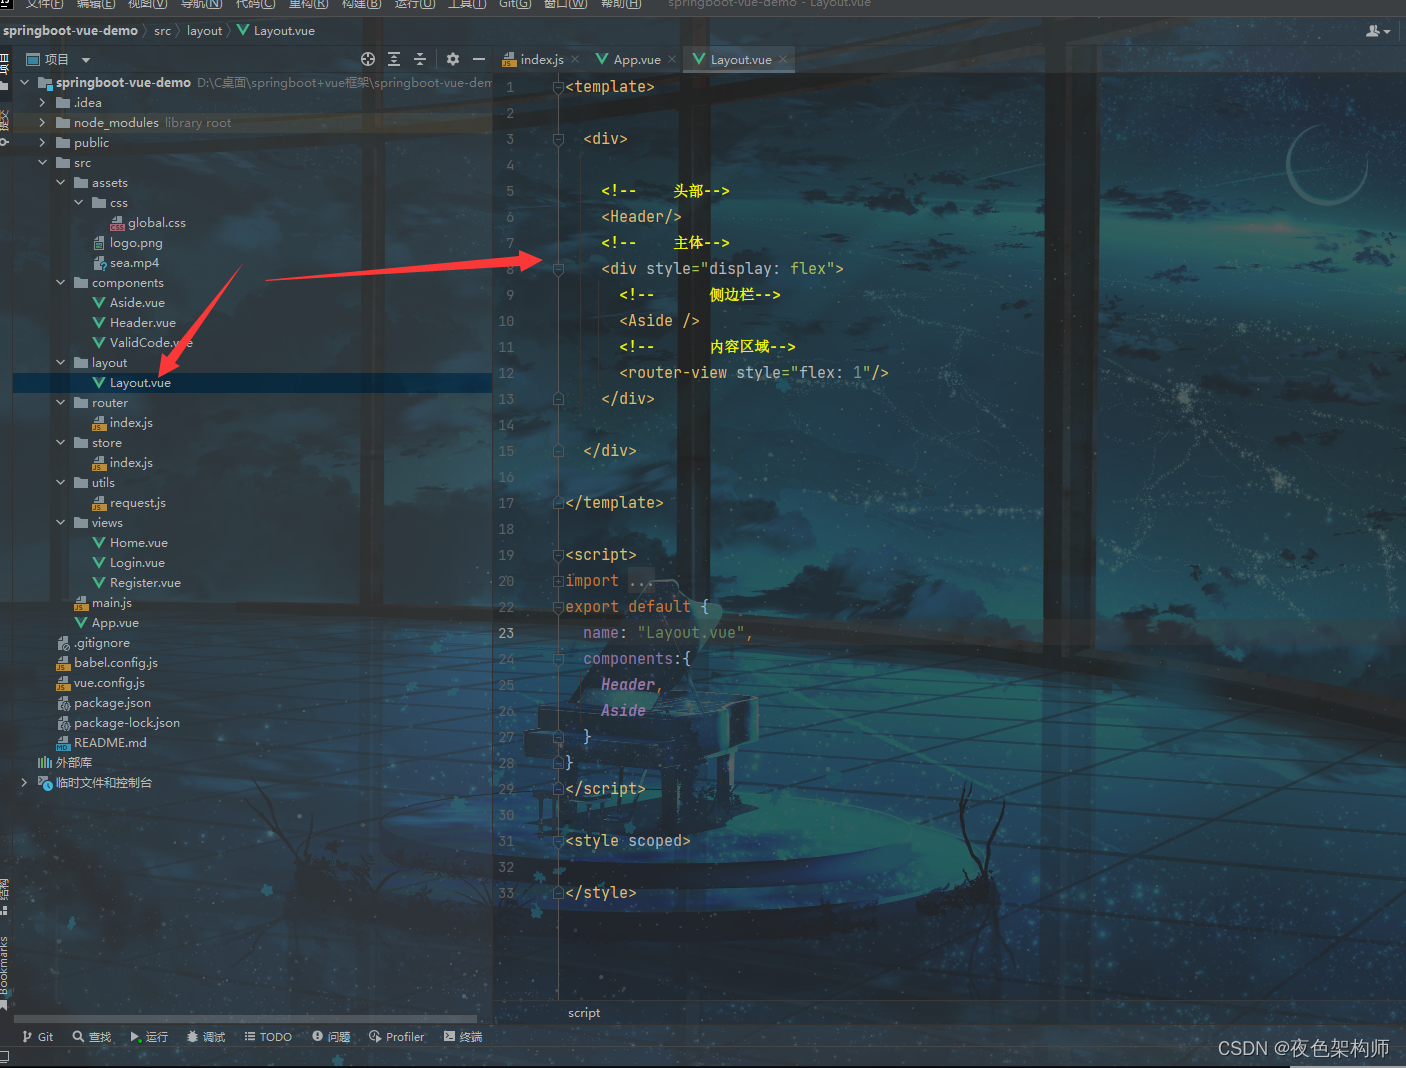Image resolution: width=1406 pixels, height=1068 pixels.
Task: Collapse the views folder
Action: pos(61,523)
